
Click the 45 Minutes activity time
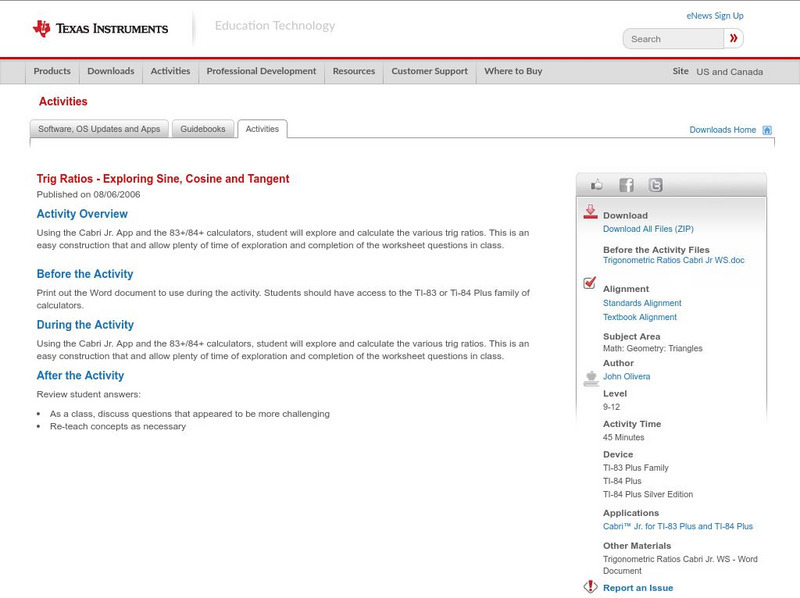pyautogui.click(x=623, y=437)
